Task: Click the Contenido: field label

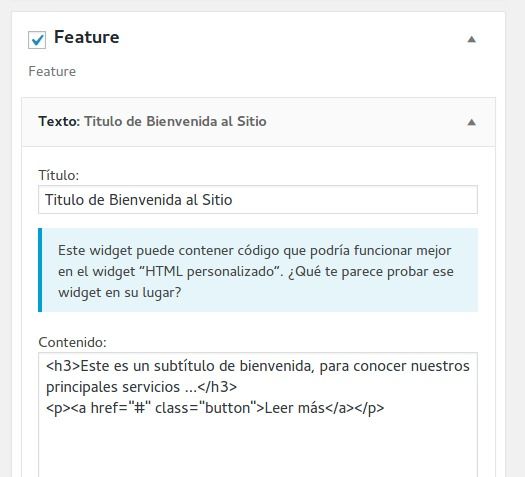Action: (72, 342)
